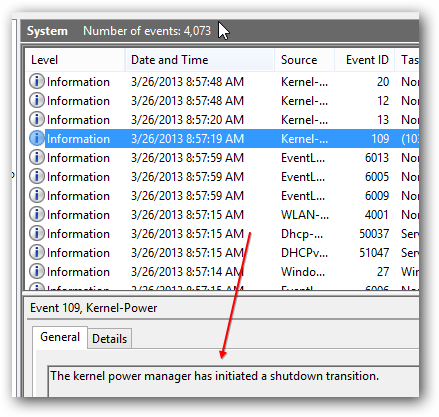Screen dimensions: 439x417
Task: Click Event ID value 51047
Action: (x=374, y=253)
